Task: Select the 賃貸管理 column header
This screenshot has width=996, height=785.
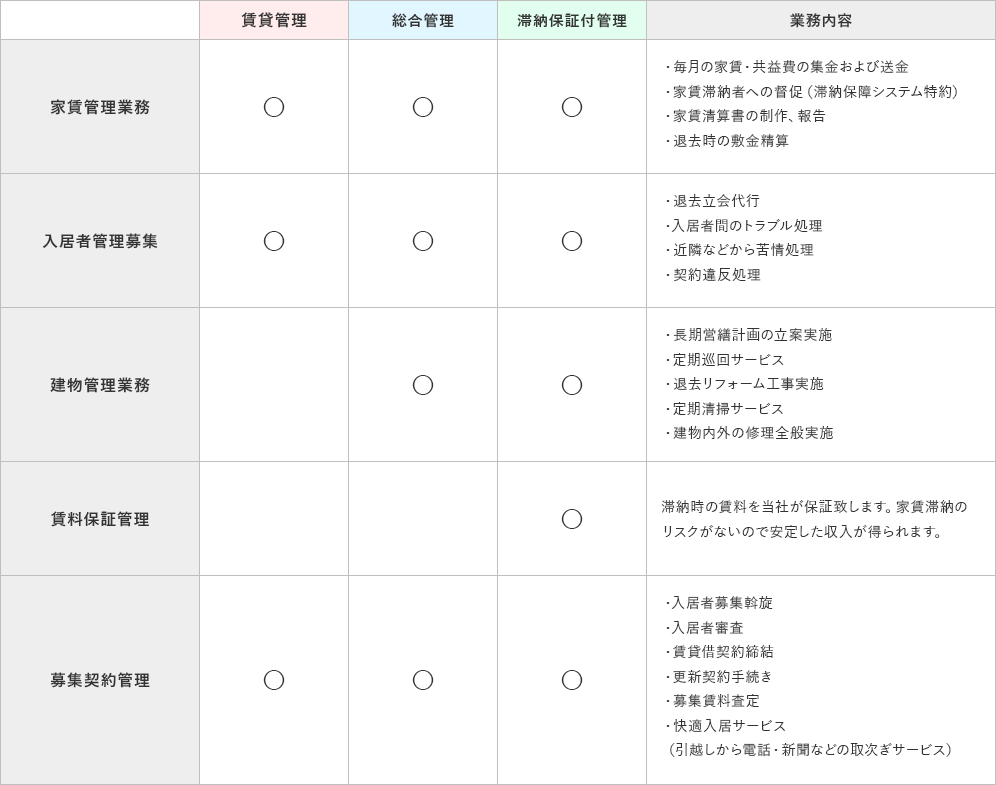Action: (x=274, y=20)
